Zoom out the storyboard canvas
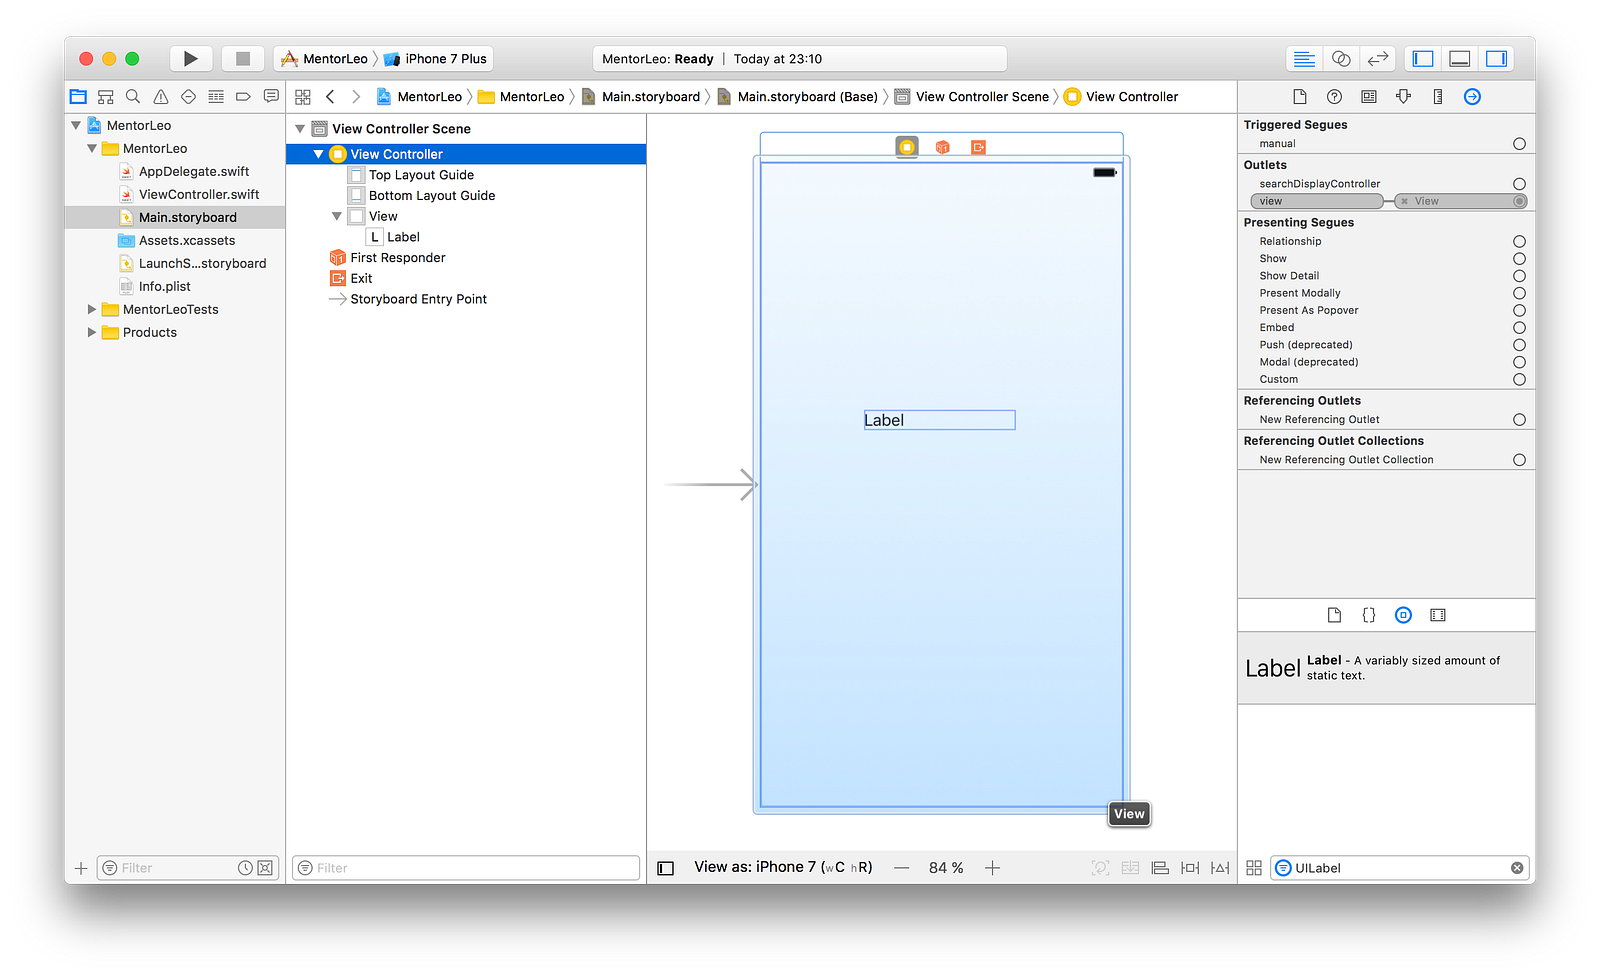The height and width of the screenshot is (976, 1600). pos(902,868)
